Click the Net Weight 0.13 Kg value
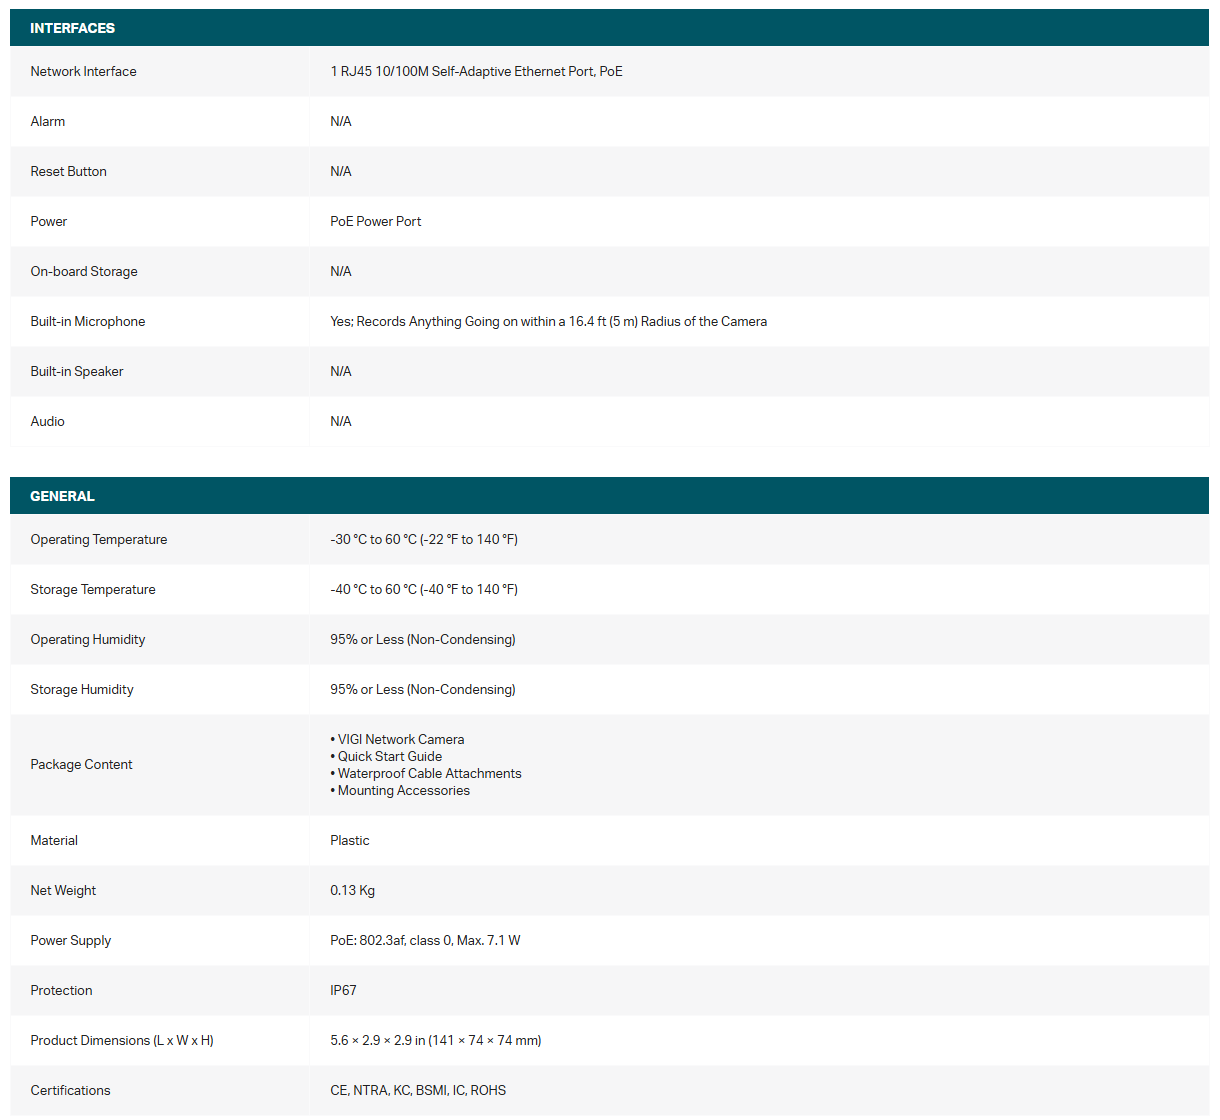The width and height of the screenshot is (1220, 1120). pos(353,890)
